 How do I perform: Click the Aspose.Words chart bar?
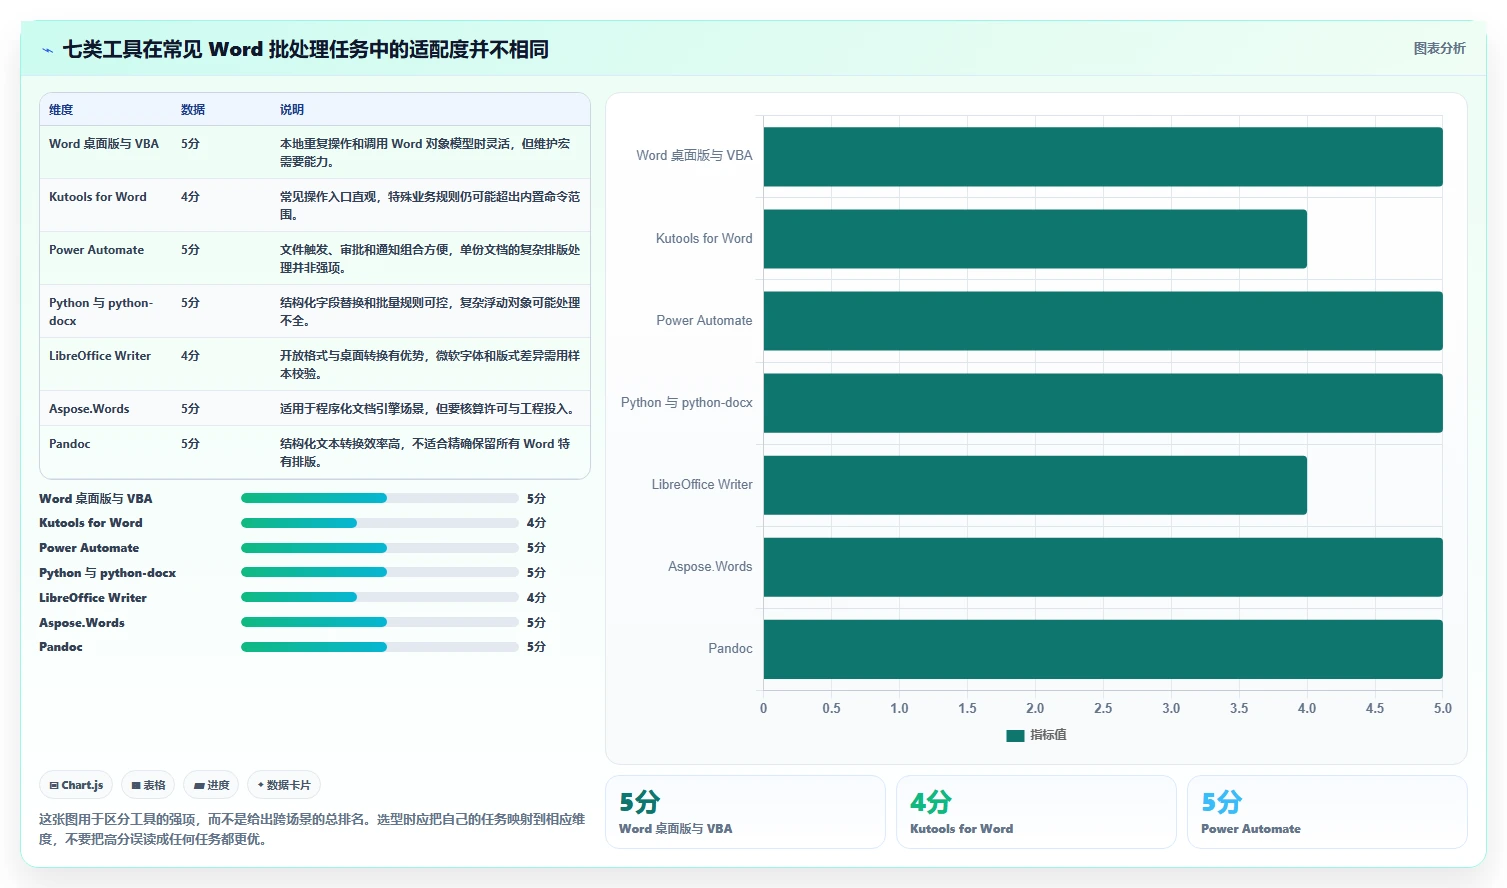coord(1103,567)
